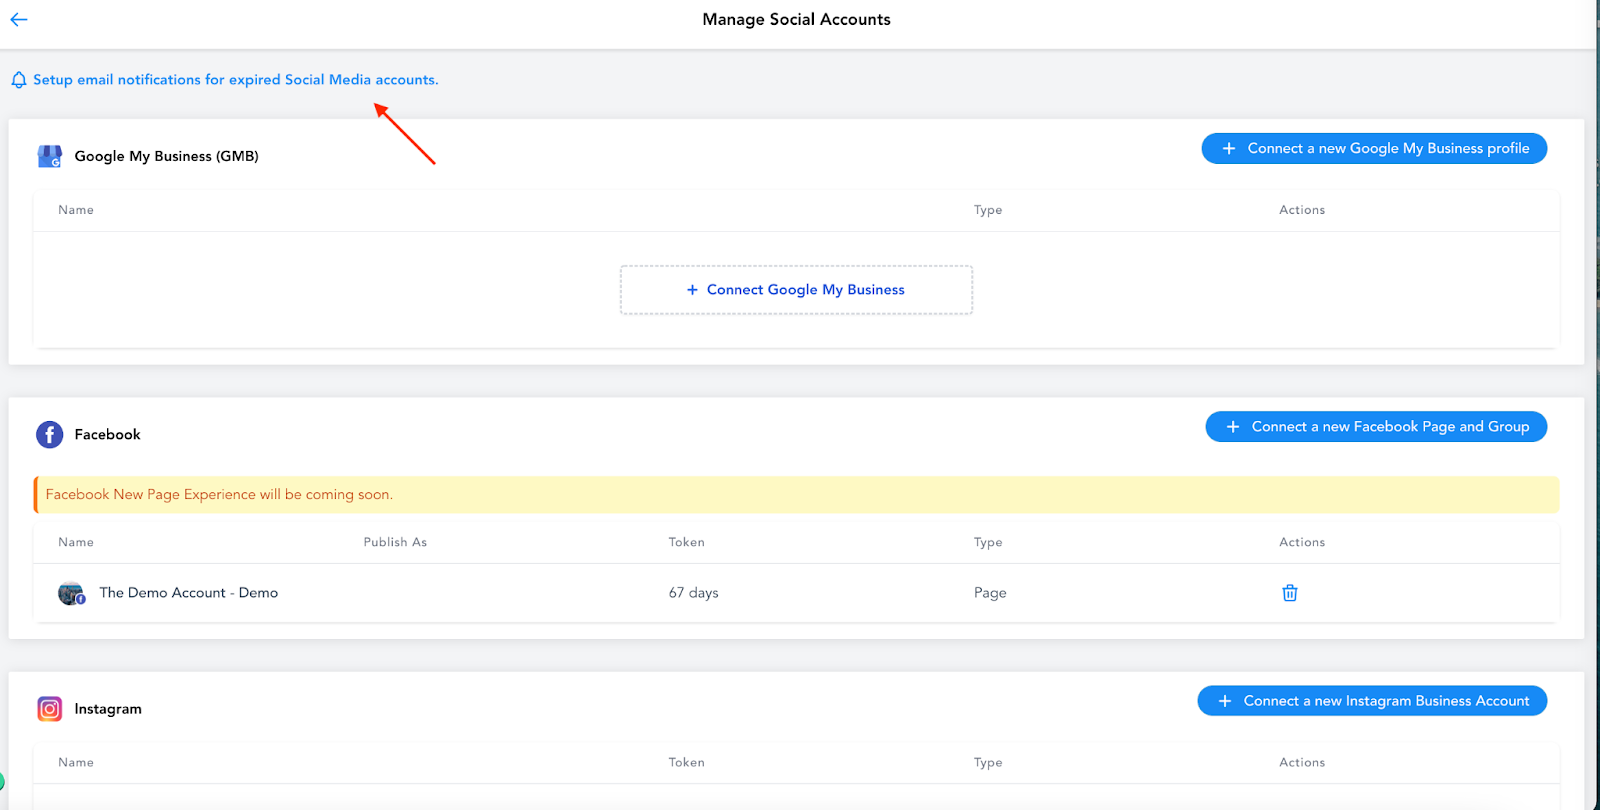
Task: Click the dashed Connect Google My Business box
Action: (796, 290)
